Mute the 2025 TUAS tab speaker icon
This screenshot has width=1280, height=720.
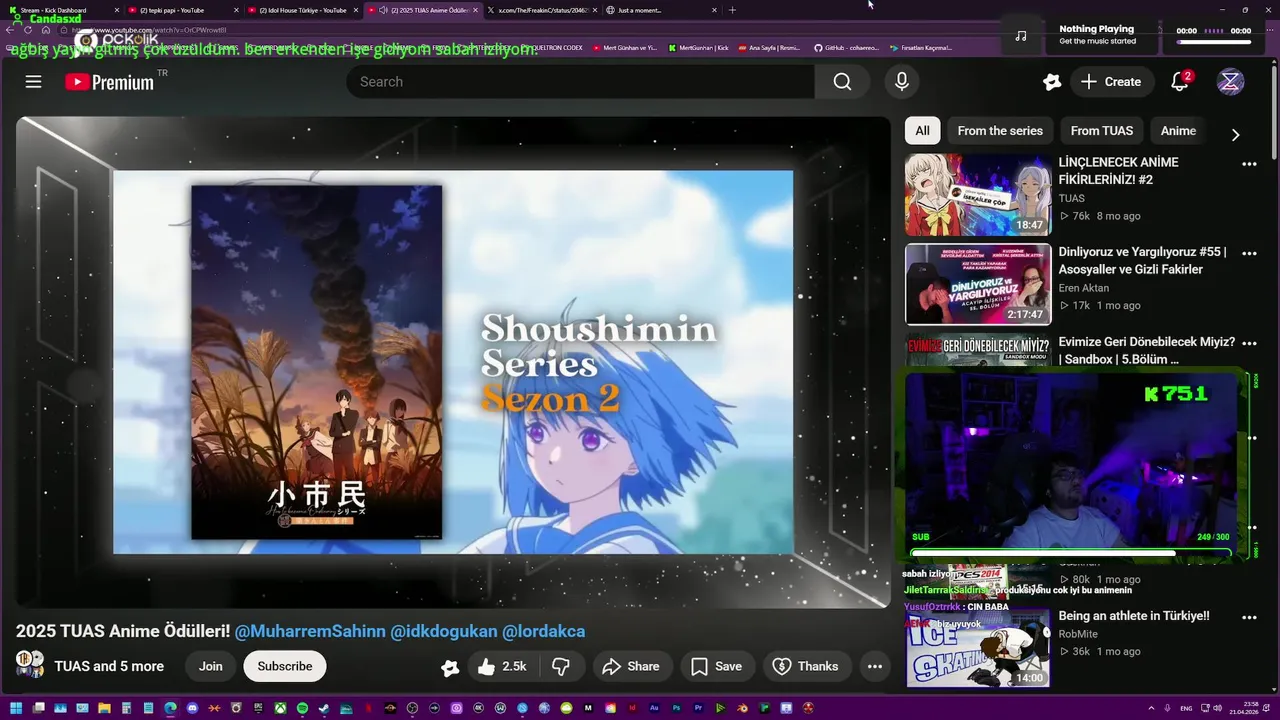[x=384, y=10]
